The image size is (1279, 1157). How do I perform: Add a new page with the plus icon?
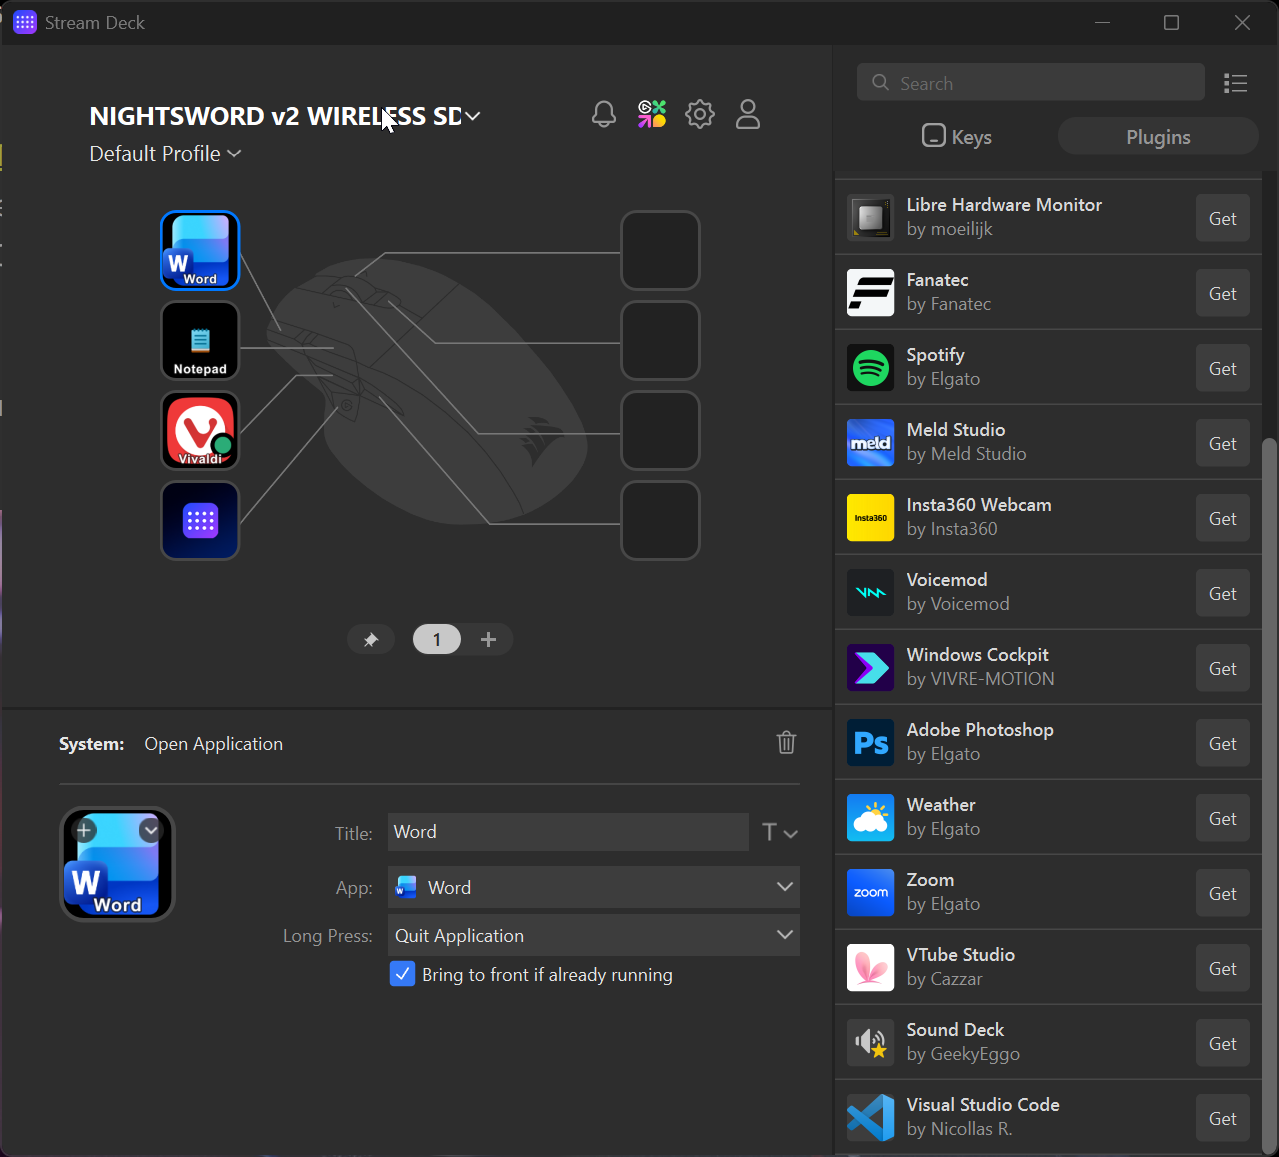click(488, 639)
